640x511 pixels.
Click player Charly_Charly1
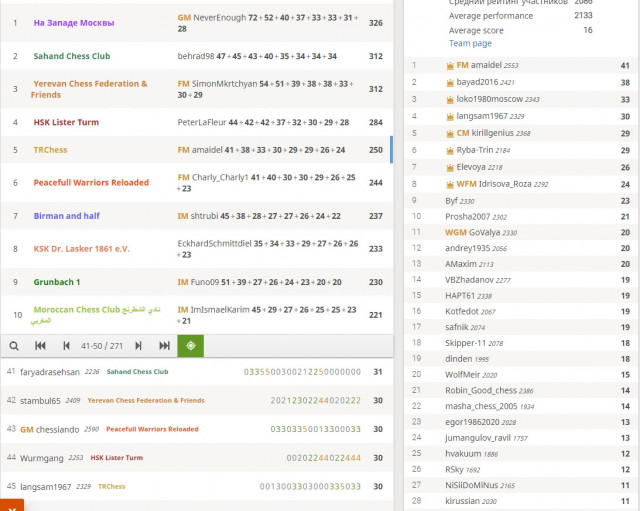coord(220,178)
